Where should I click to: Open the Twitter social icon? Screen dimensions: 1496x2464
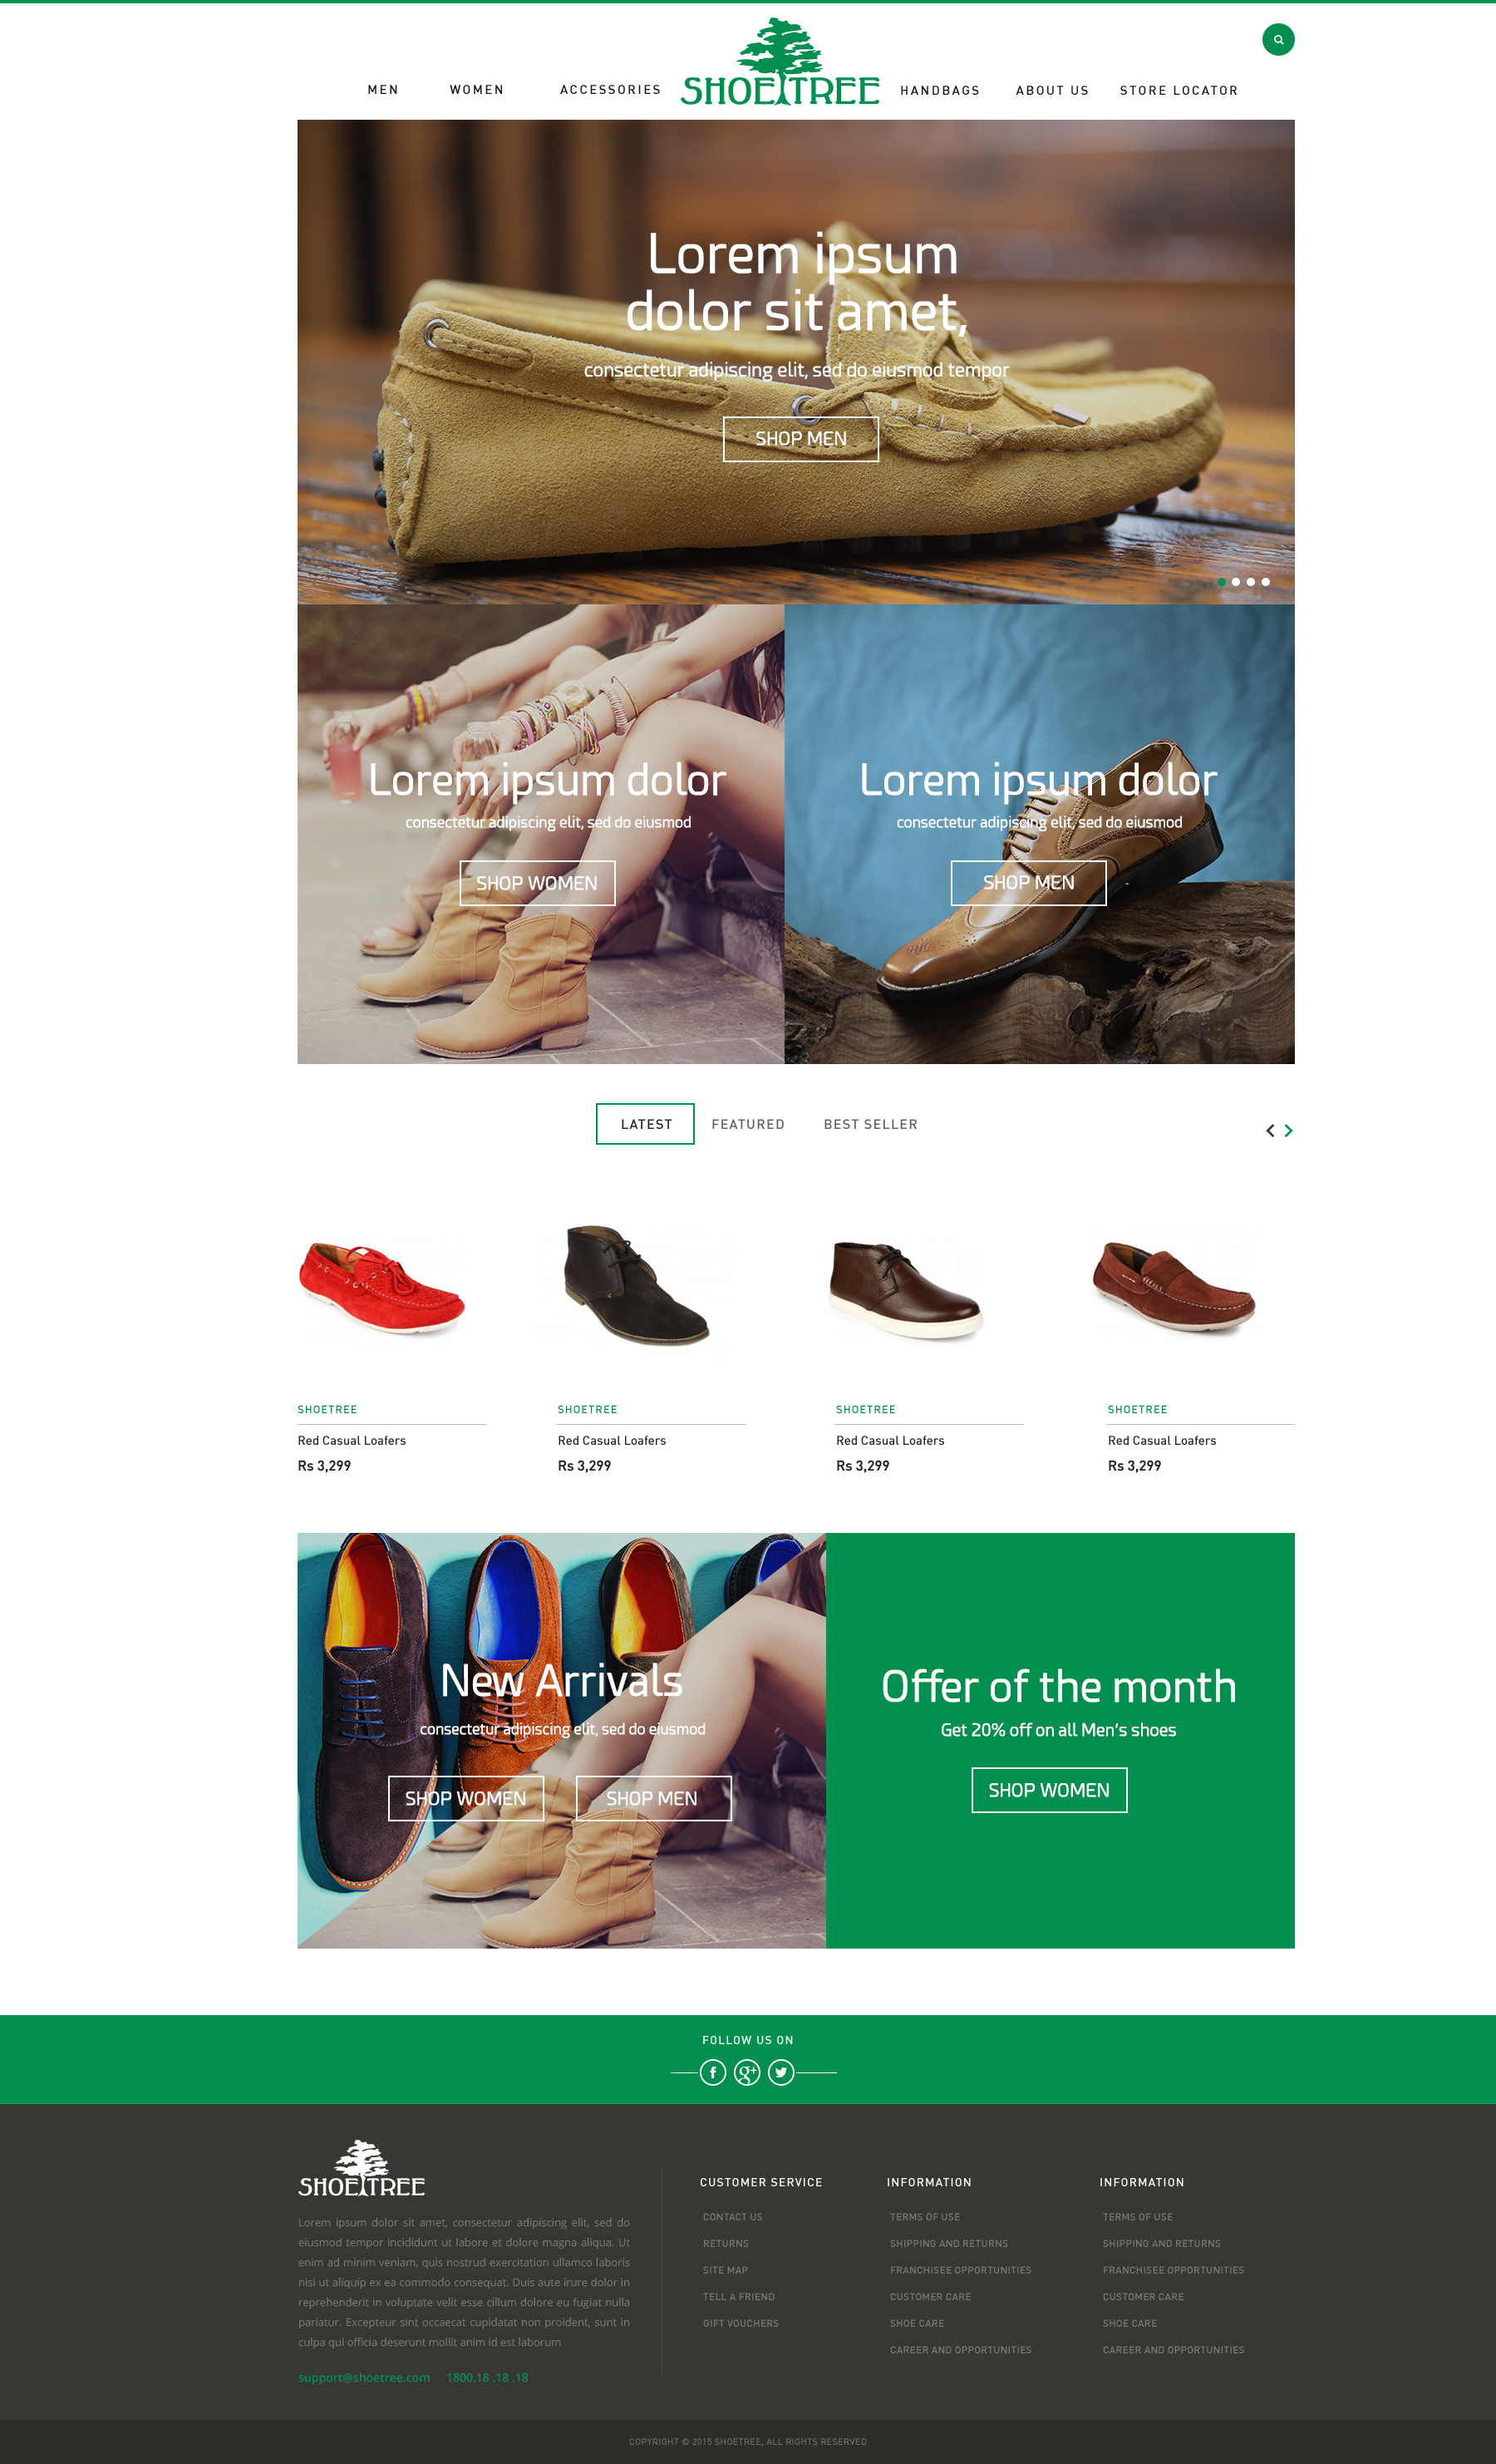click(x=781, y=2072)
